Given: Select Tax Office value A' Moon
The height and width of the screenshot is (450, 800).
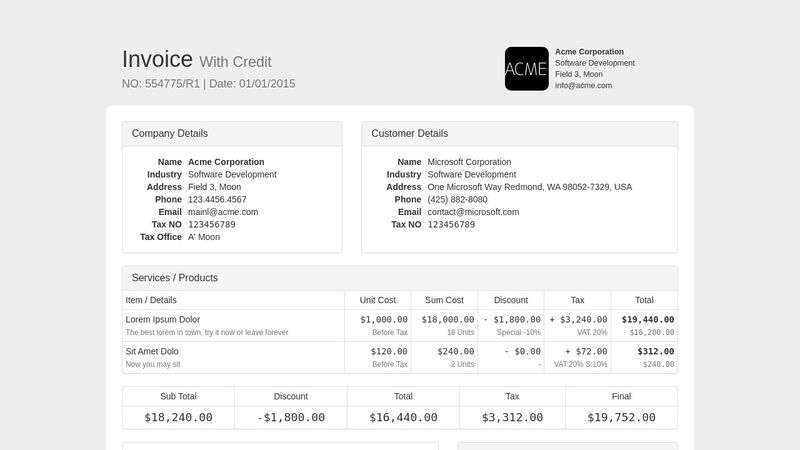Looking at the screenshot, I should point(204,237).
